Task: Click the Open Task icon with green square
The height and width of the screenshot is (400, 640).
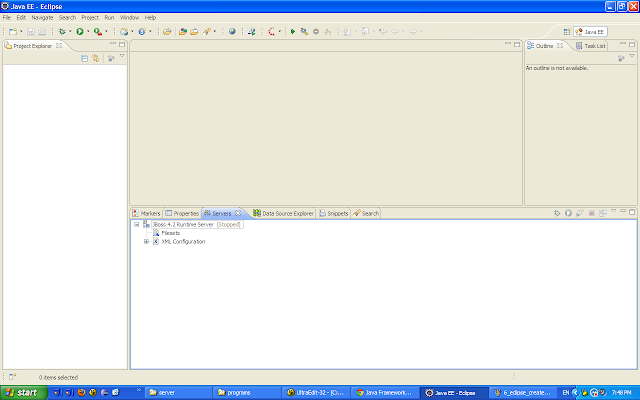Action: pos(183,31)
